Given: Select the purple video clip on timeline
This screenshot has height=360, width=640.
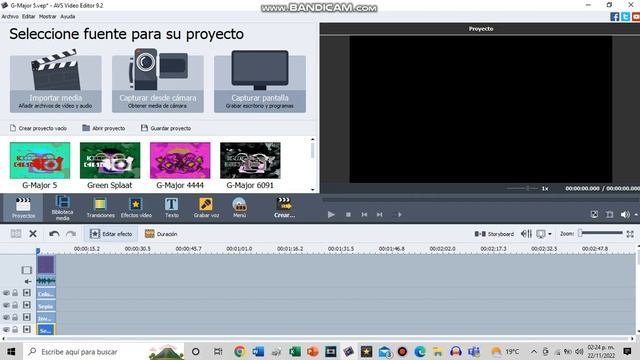Looking at the screenshot, I should [x=46, y=264].
